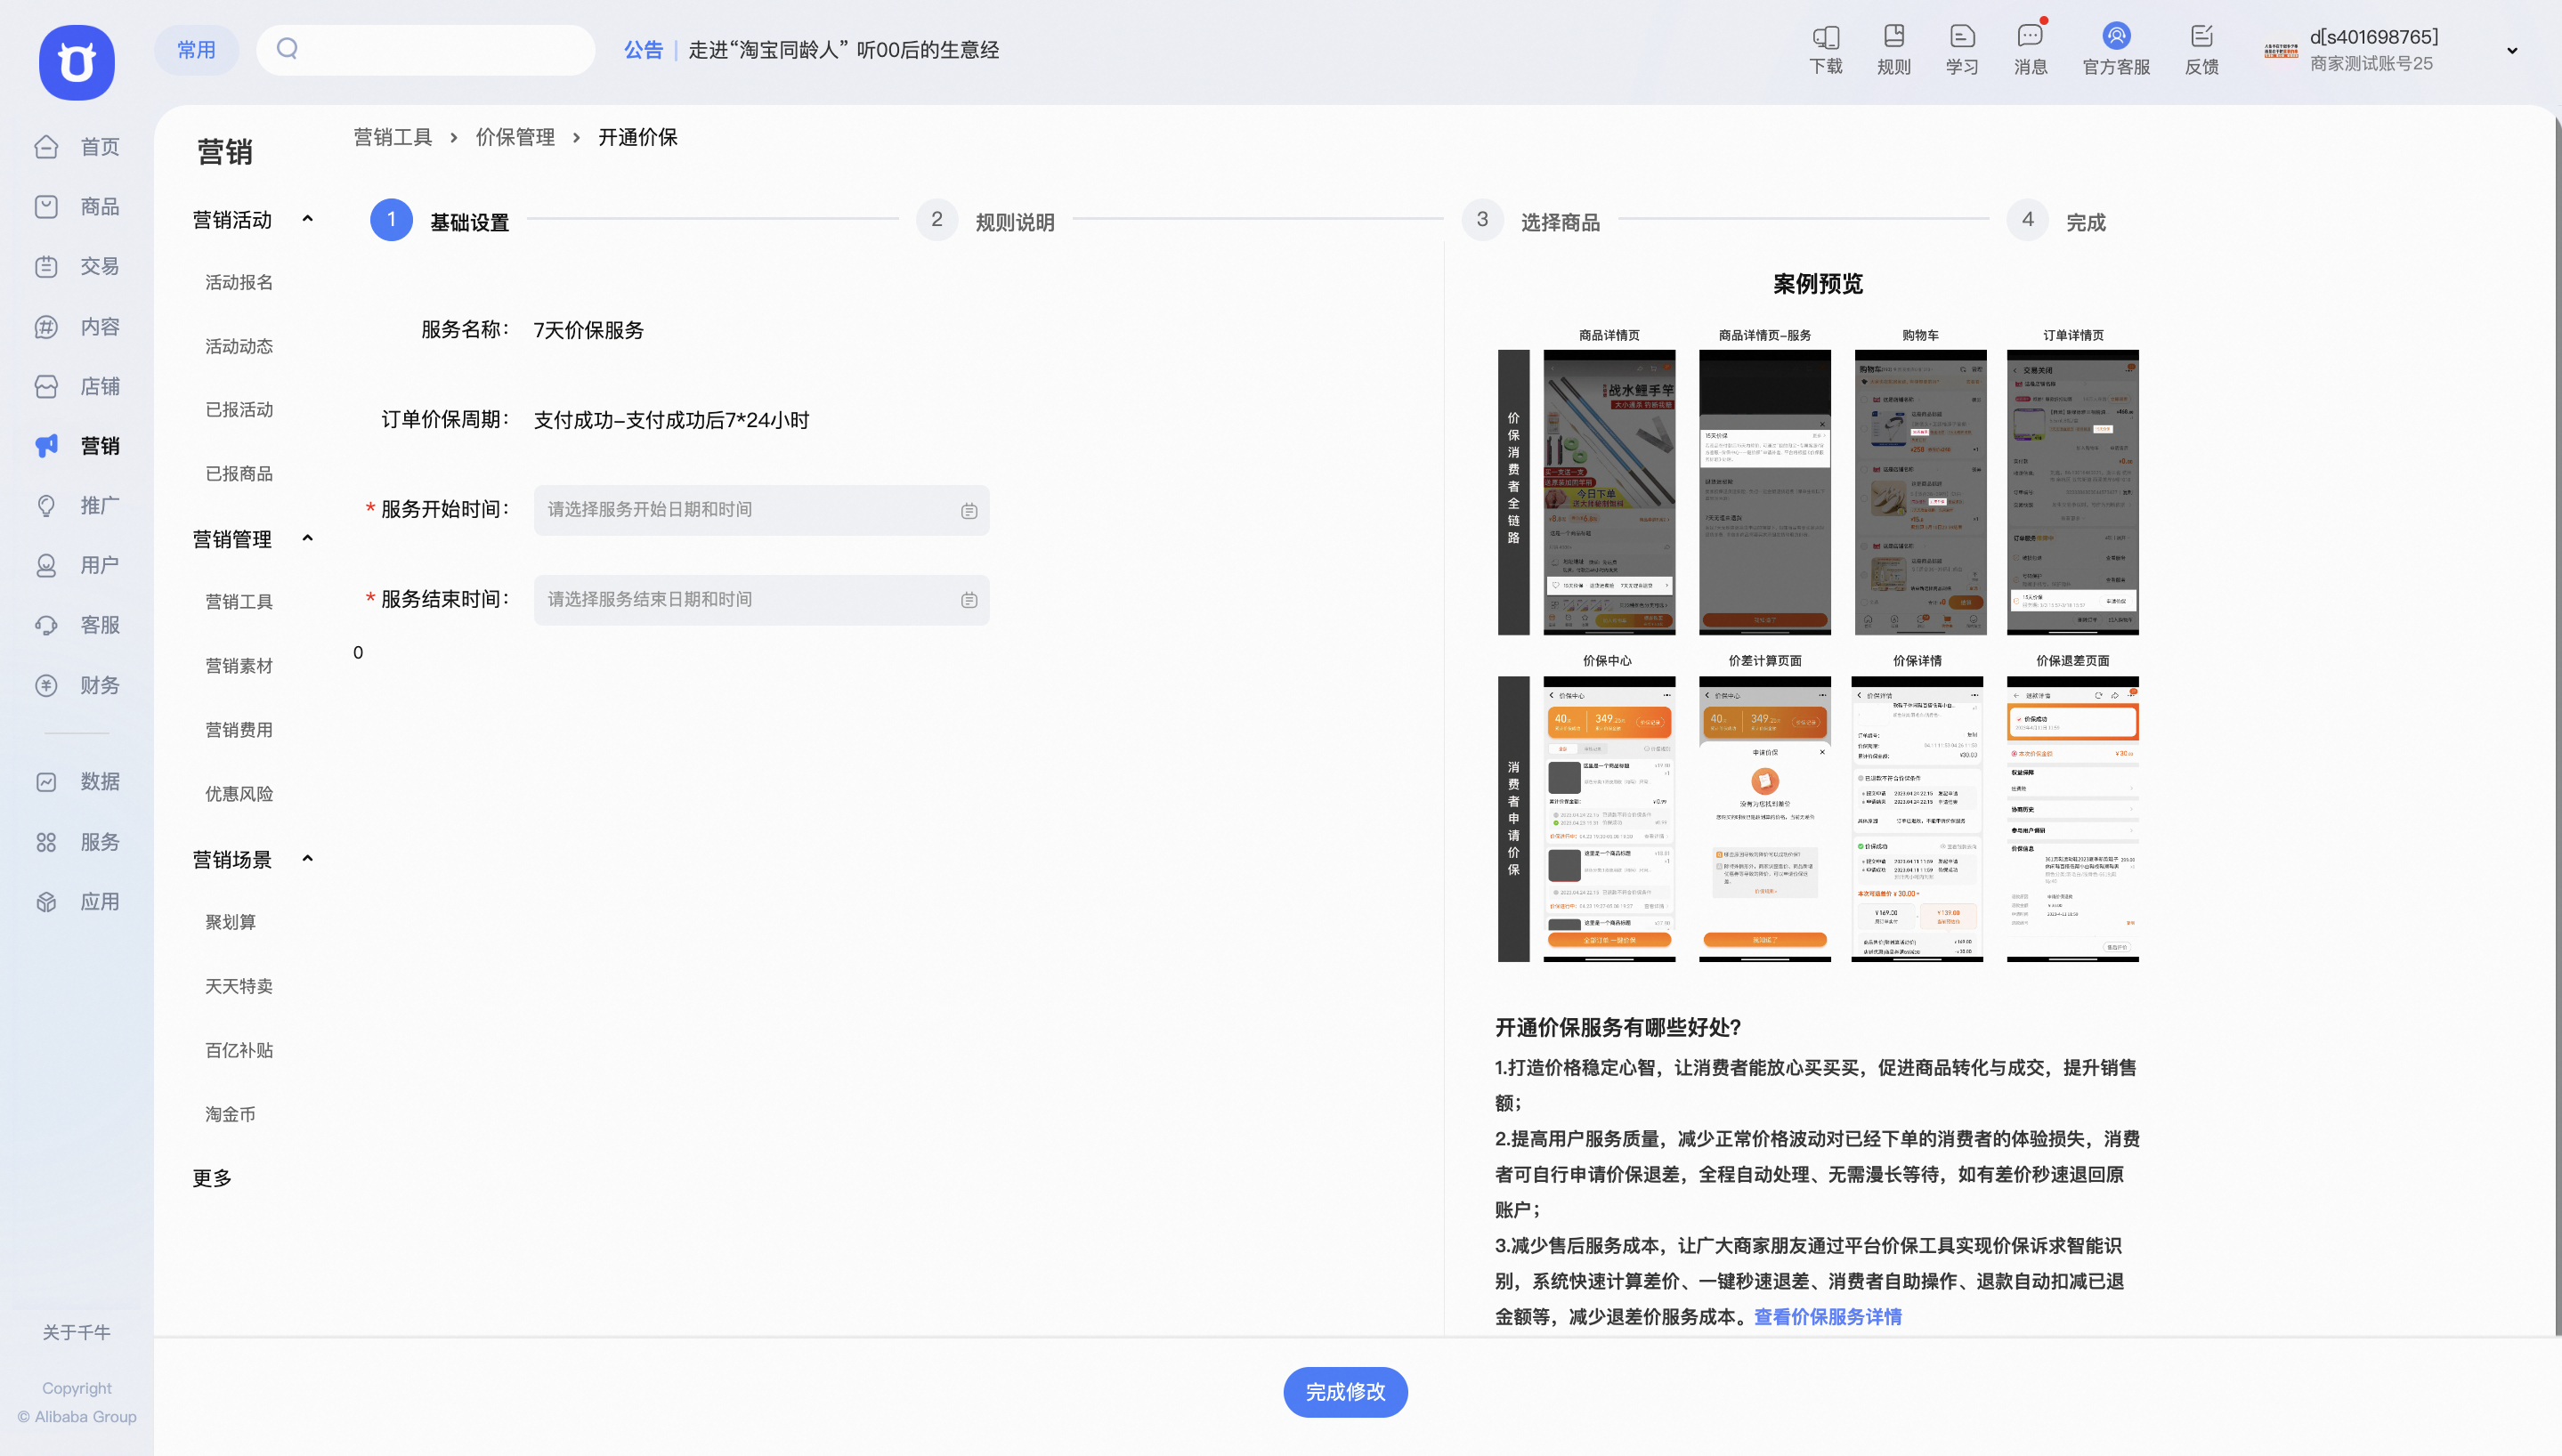
Task: Open the 商品详情页 preview thumbnail
Action: (x=1609, y=492)
